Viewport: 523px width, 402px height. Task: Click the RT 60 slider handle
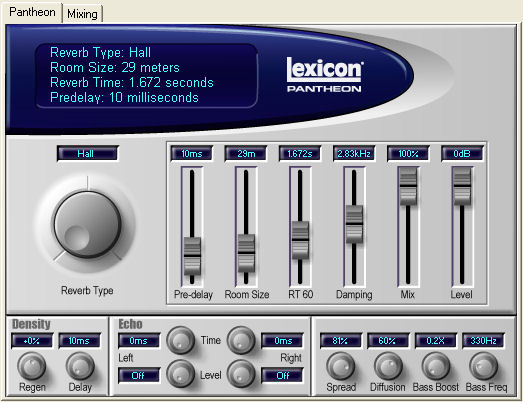click(300, 240)
